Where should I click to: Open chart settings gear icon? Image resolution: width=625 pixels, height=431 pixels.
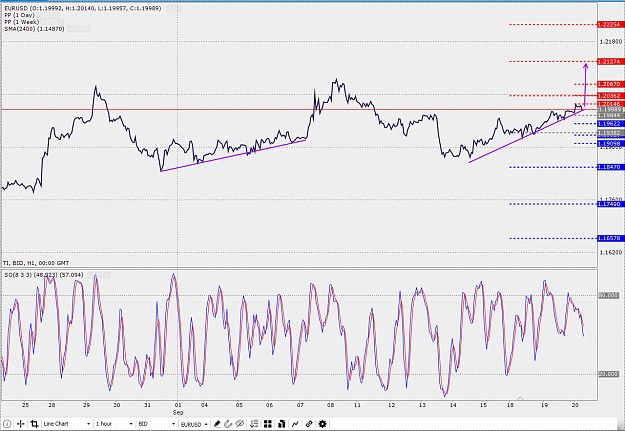point(322,424)
